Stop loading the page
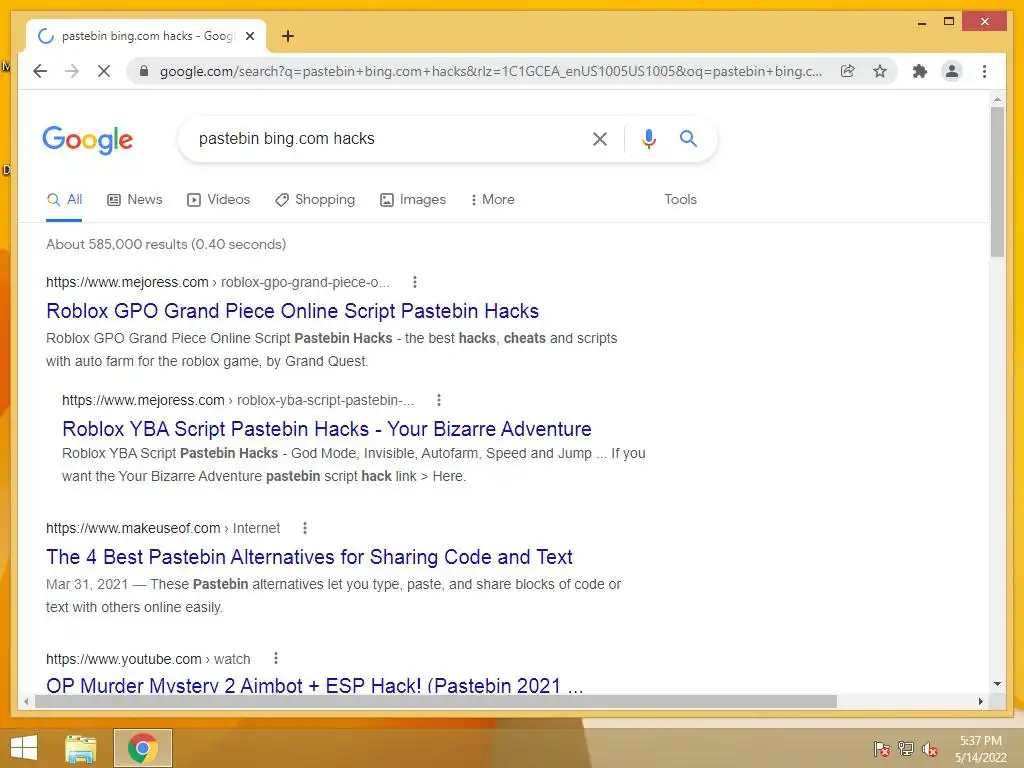This screenshot has width=1024, height=768. click(x=104, y=71)
